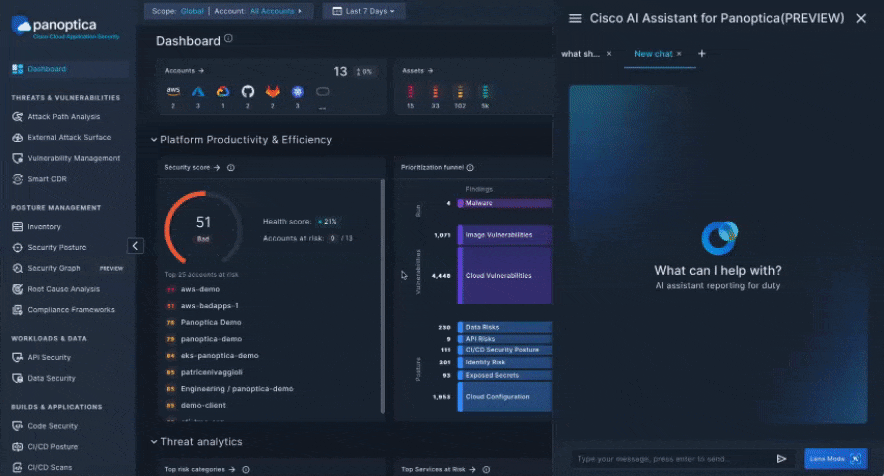The width and height of the screenshot is (884, 476).
Task: Click the Security Graph icon in sidebar
Action: tap(17, 268)
